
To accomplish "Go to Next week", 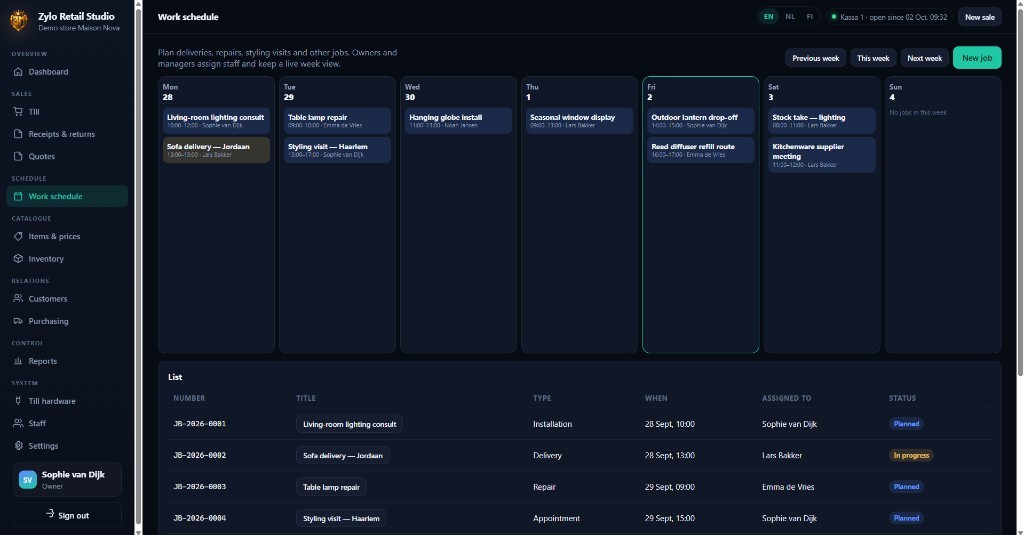I will [924, 58].
